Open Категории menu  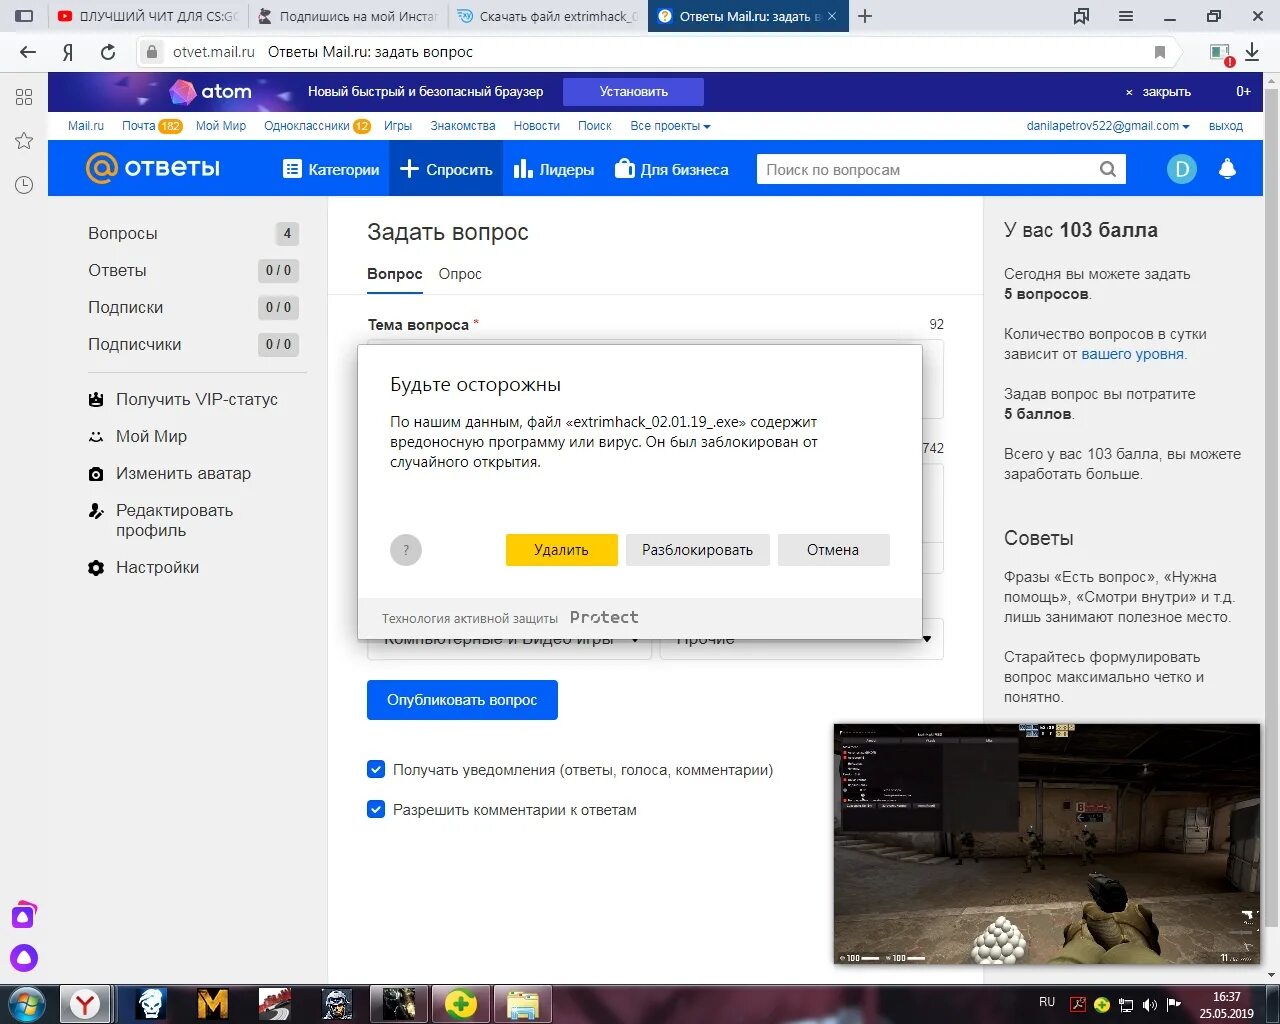(x=331, y=169)
